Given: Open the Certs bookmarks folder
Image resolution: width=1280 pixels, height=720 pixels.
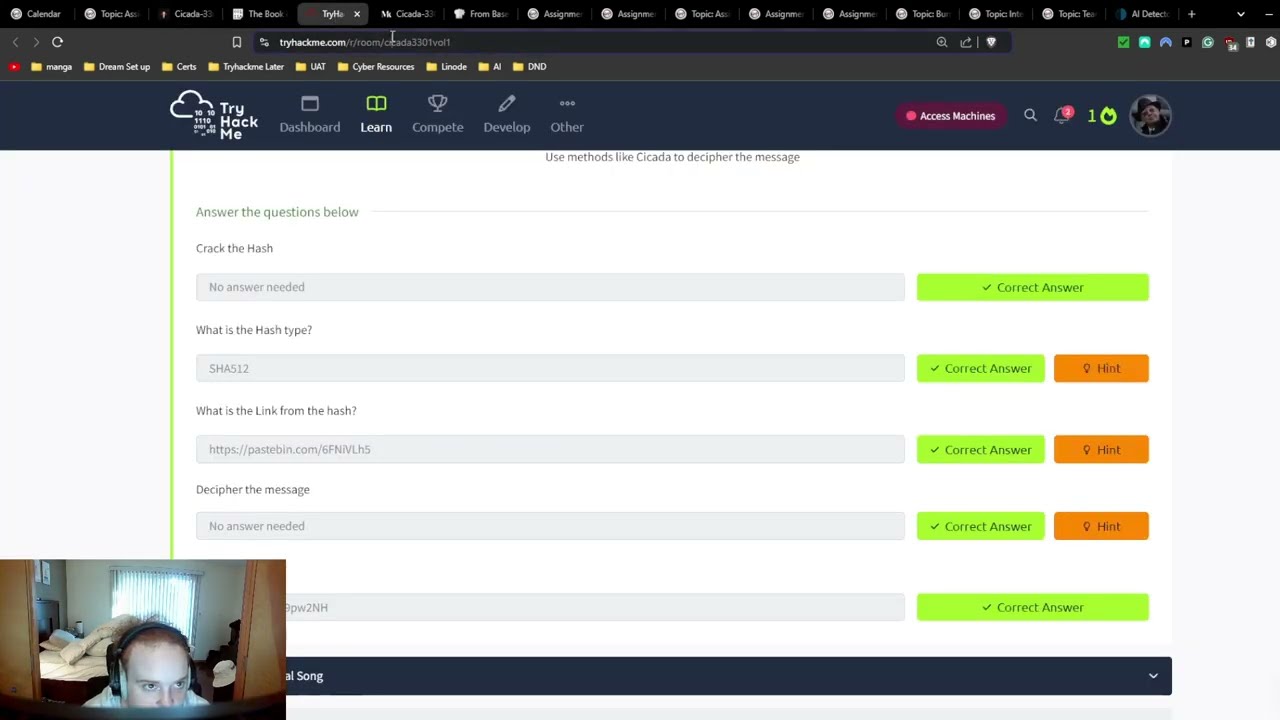Looking at the screenshot, I should point(179,67).
